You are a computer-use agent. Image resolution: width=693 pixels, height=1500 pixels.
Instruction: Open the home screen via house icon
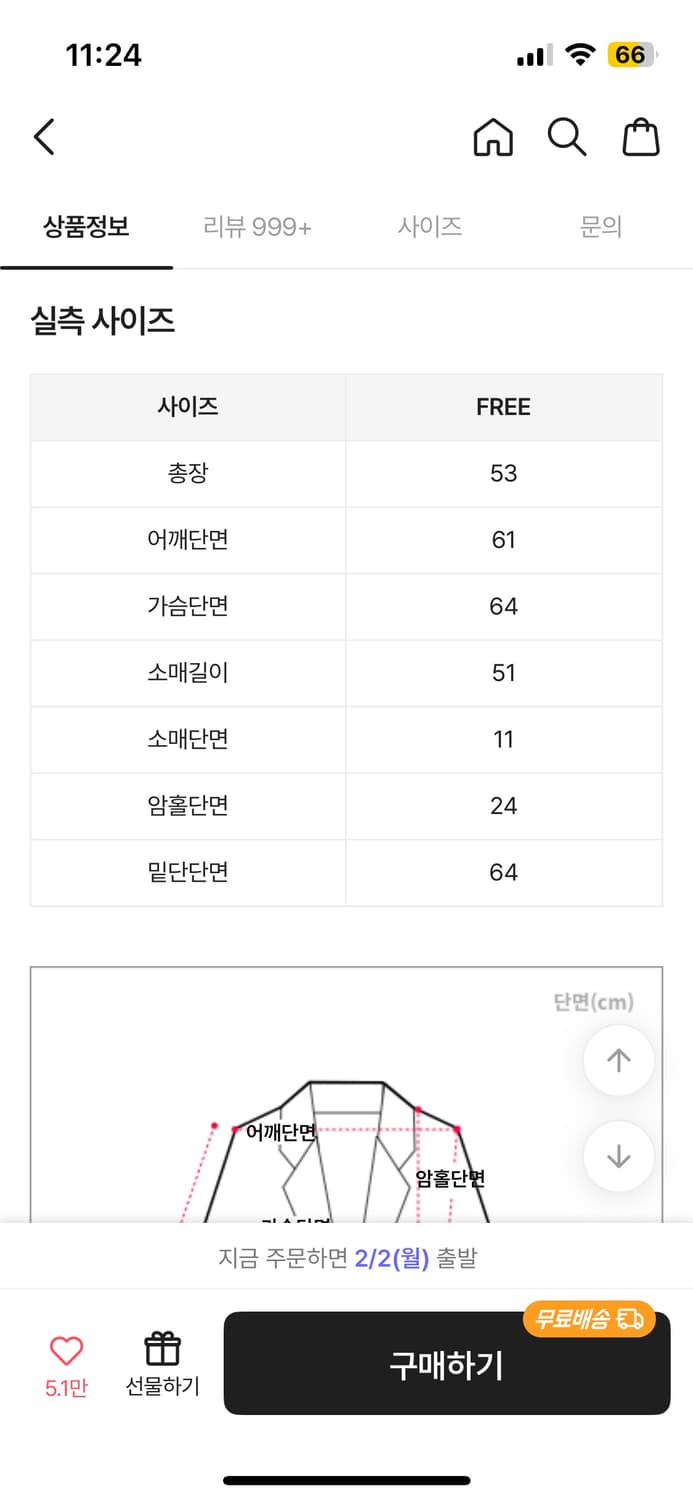(494, 137)
